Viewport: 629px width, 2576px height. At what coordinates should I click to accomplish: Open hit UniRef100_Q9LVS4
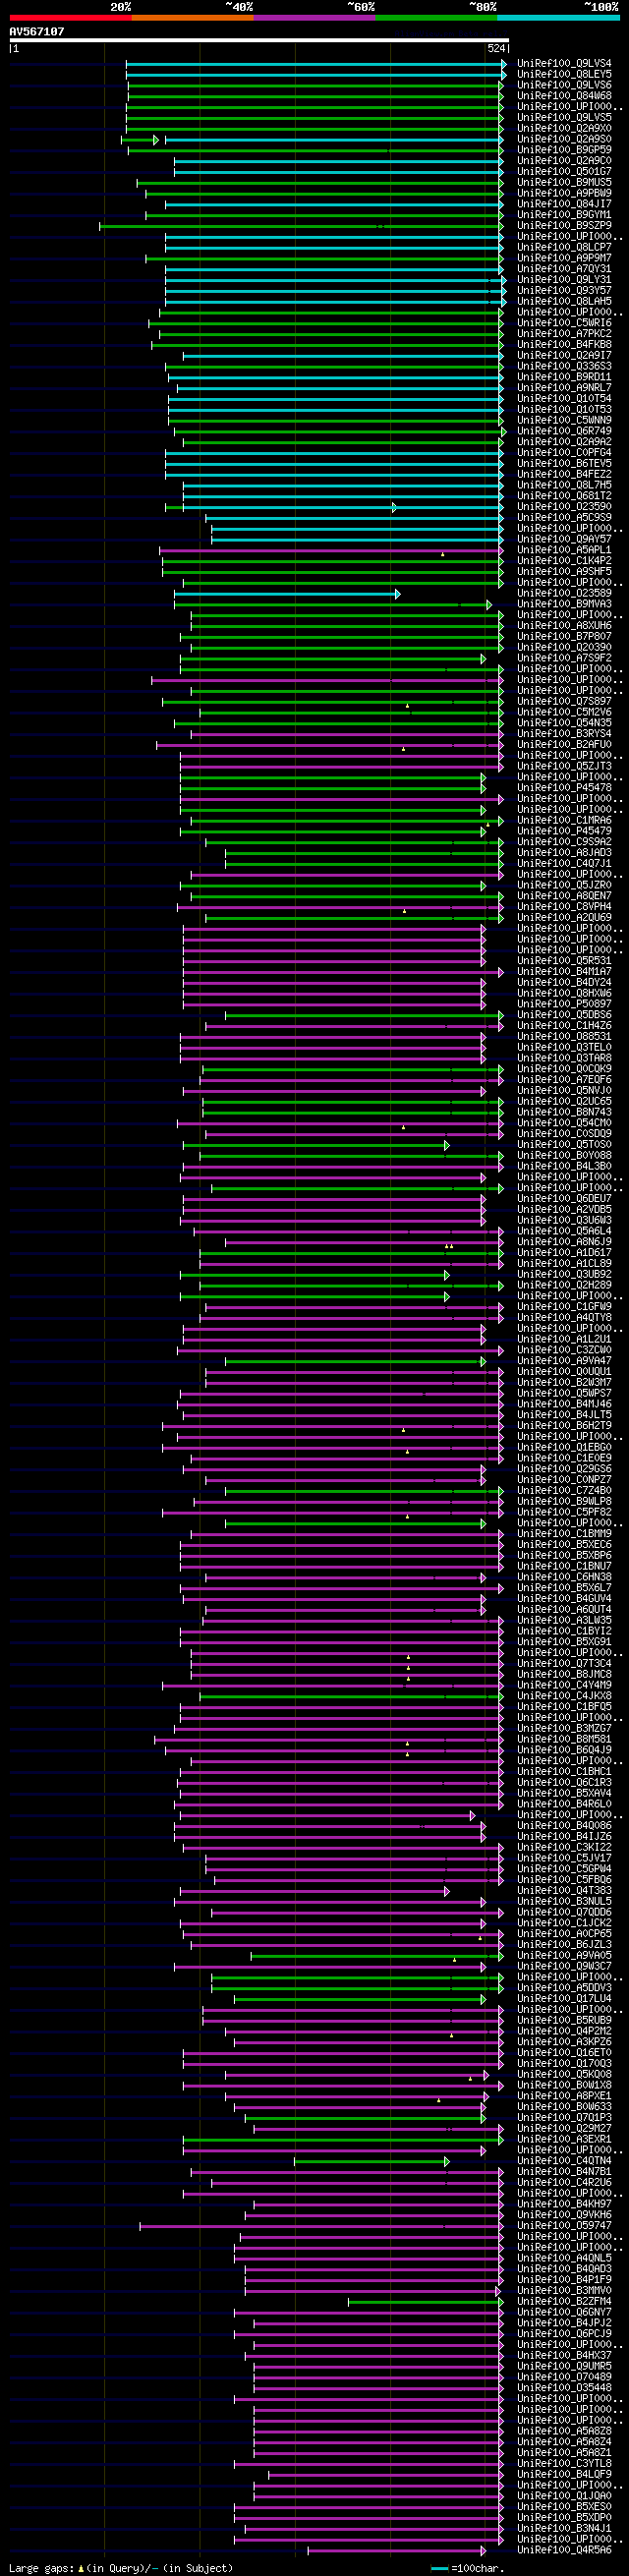pos(564,64)
